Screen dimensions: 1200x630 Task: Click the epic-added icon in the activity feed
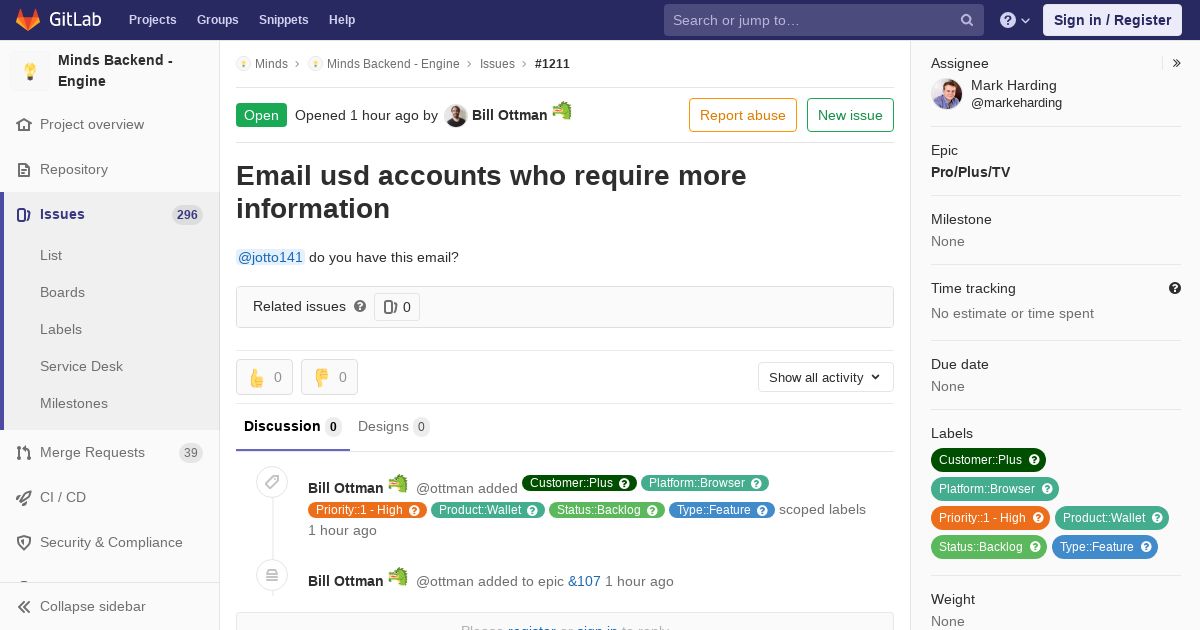pyautogui.click(x=271, y=575)
